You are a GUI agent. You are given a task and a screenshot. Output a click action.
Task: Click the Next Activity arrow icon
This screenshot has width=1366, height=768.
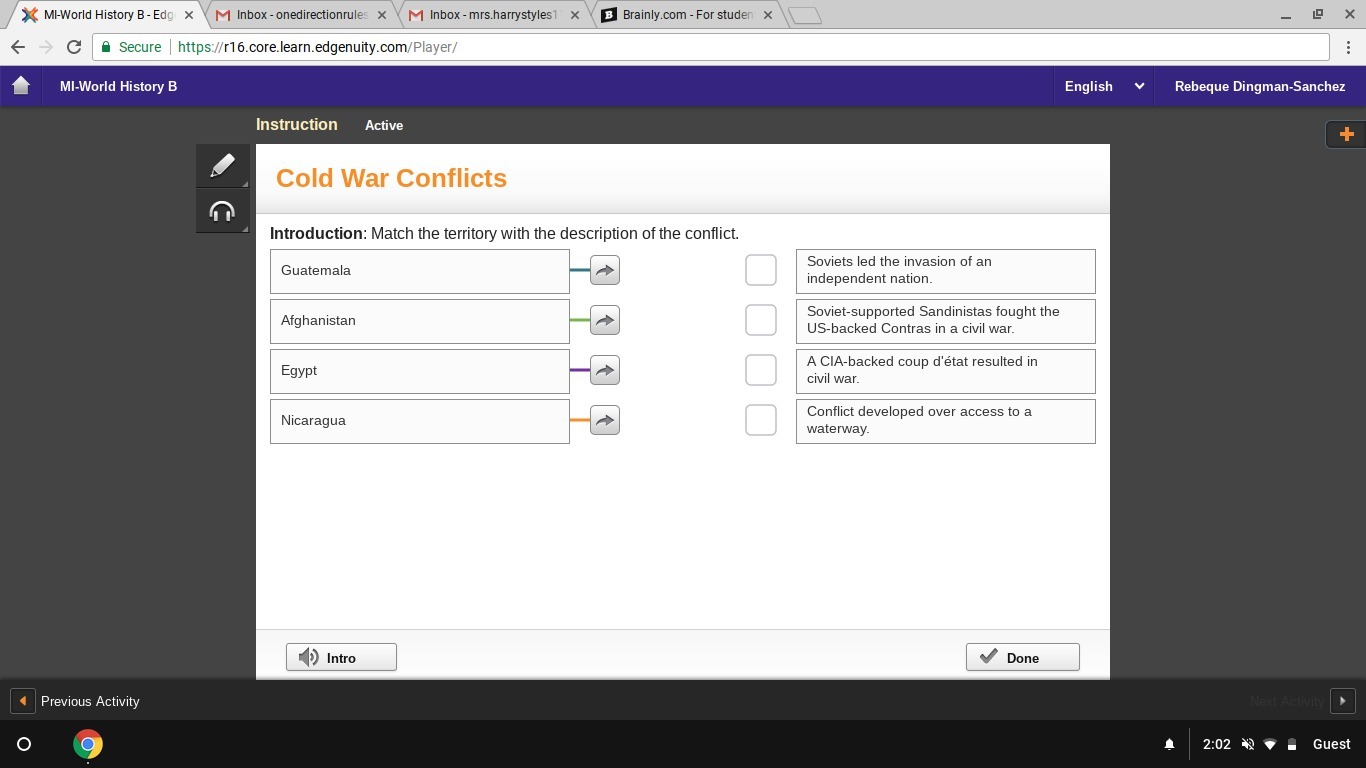pyautogui.click(x=1343, y=701)
